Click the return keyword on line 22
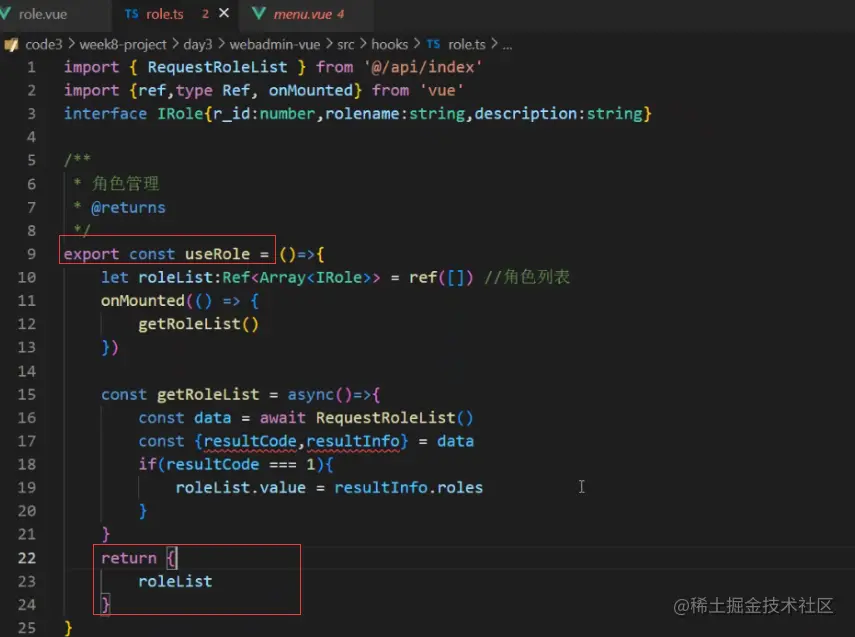The image size is (855, 637). coord(129,558)
